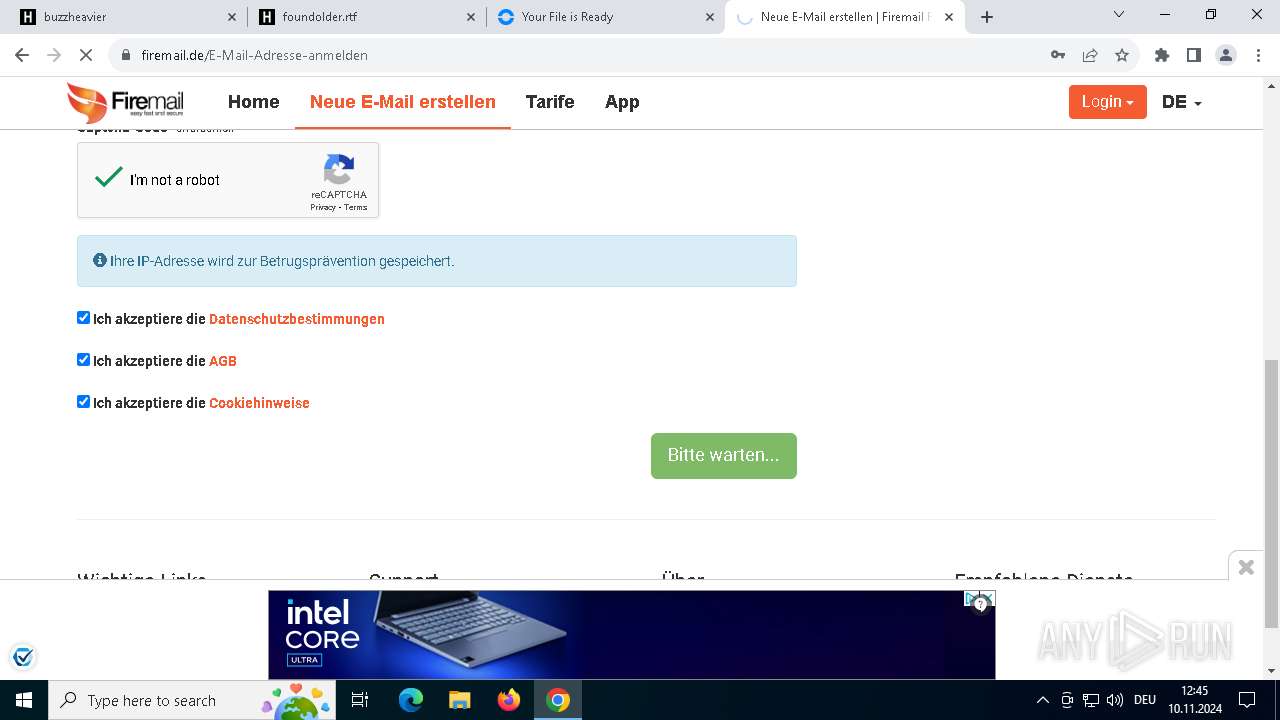Click the Bitte warten... button
1280x720 pixels.
724,456
